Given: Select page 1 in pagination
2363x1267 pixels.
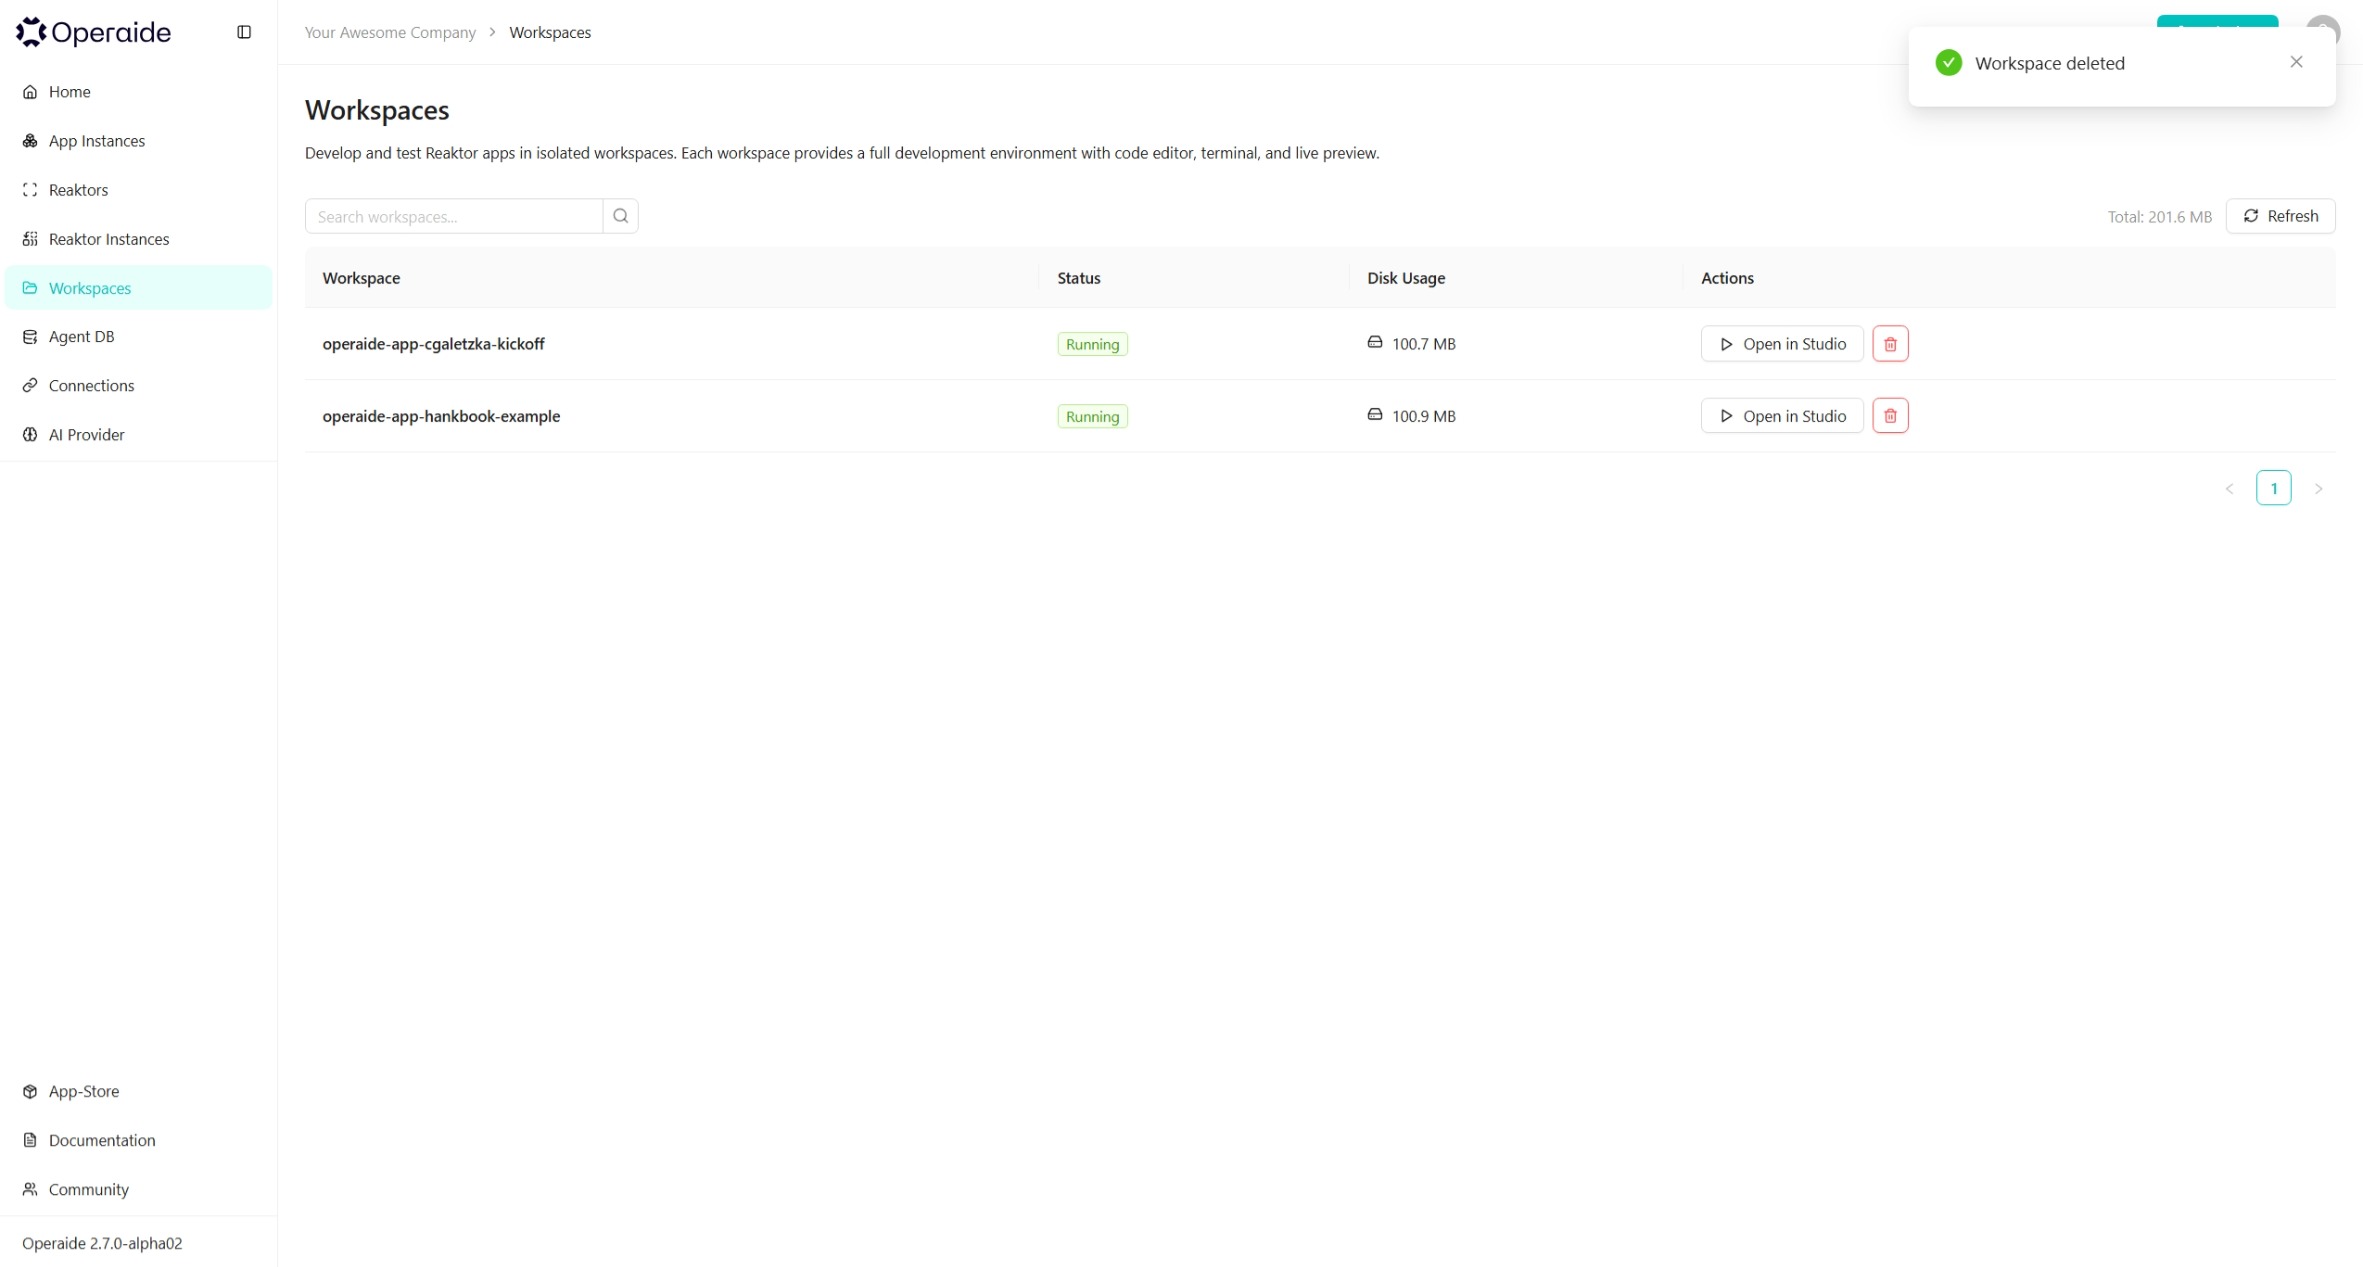Looking at the screenshot, I should (x=2274, y=488).
